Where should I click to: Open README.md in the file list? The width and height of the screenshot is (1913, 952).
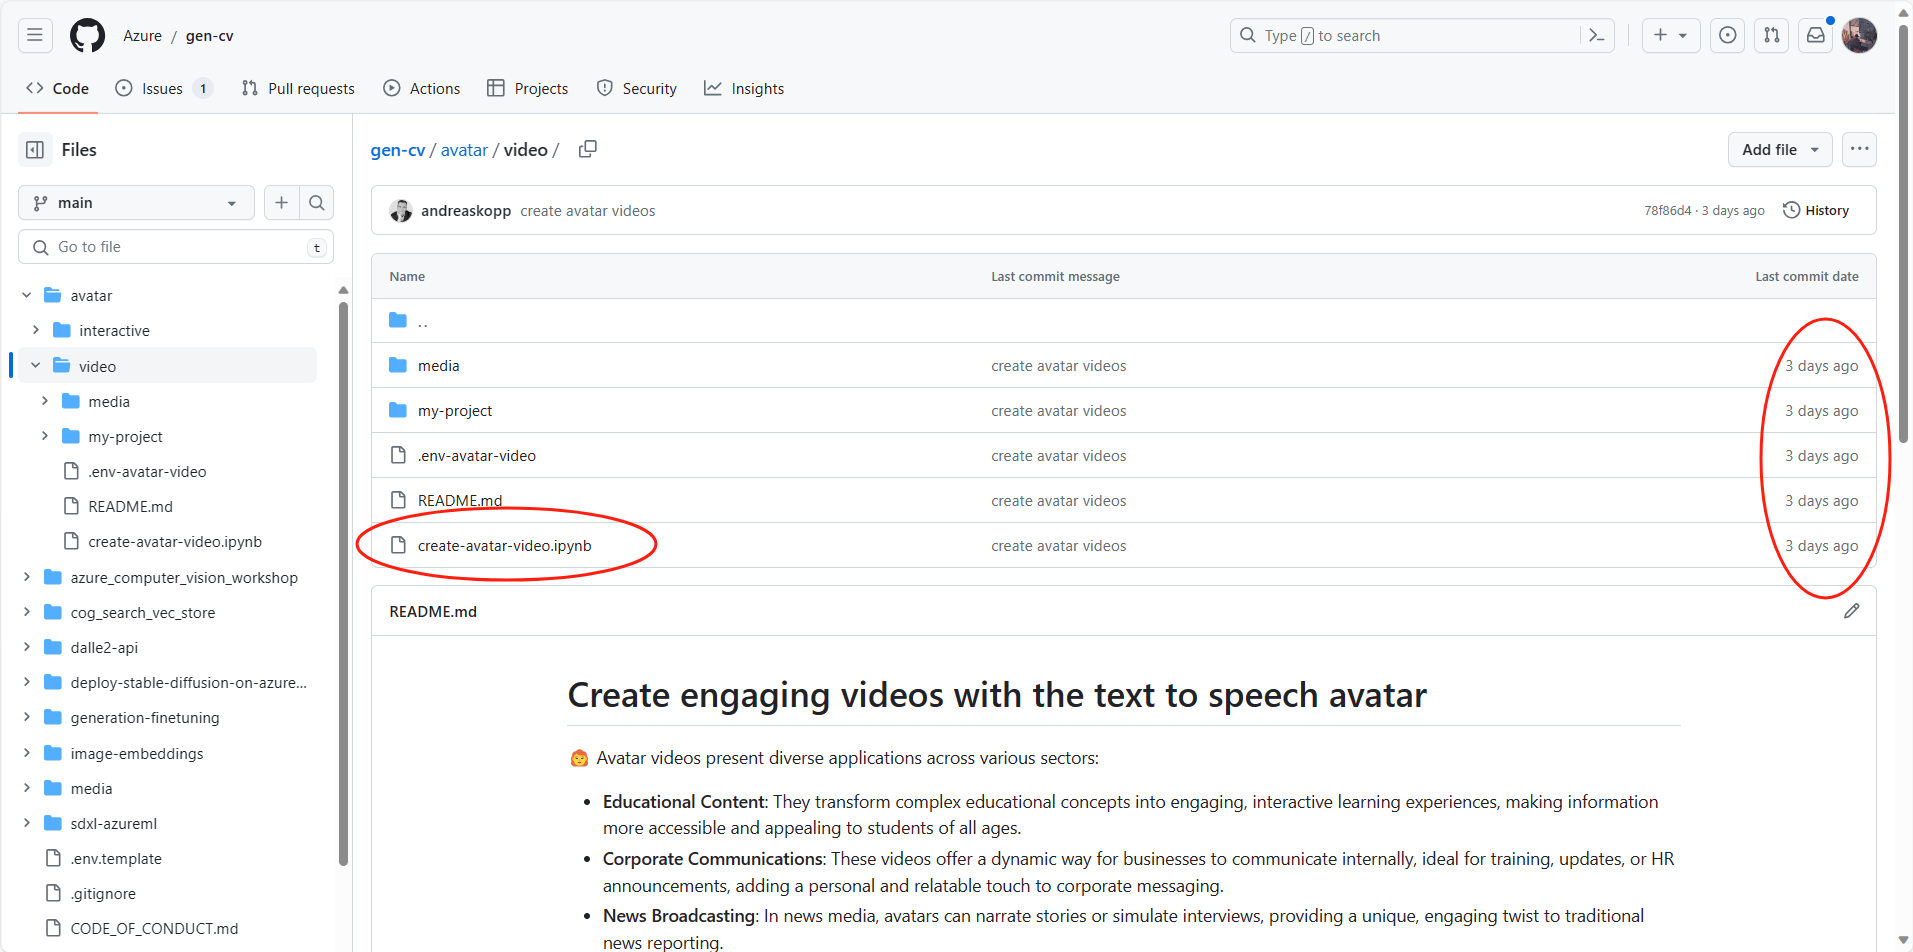tap(460, 501)
